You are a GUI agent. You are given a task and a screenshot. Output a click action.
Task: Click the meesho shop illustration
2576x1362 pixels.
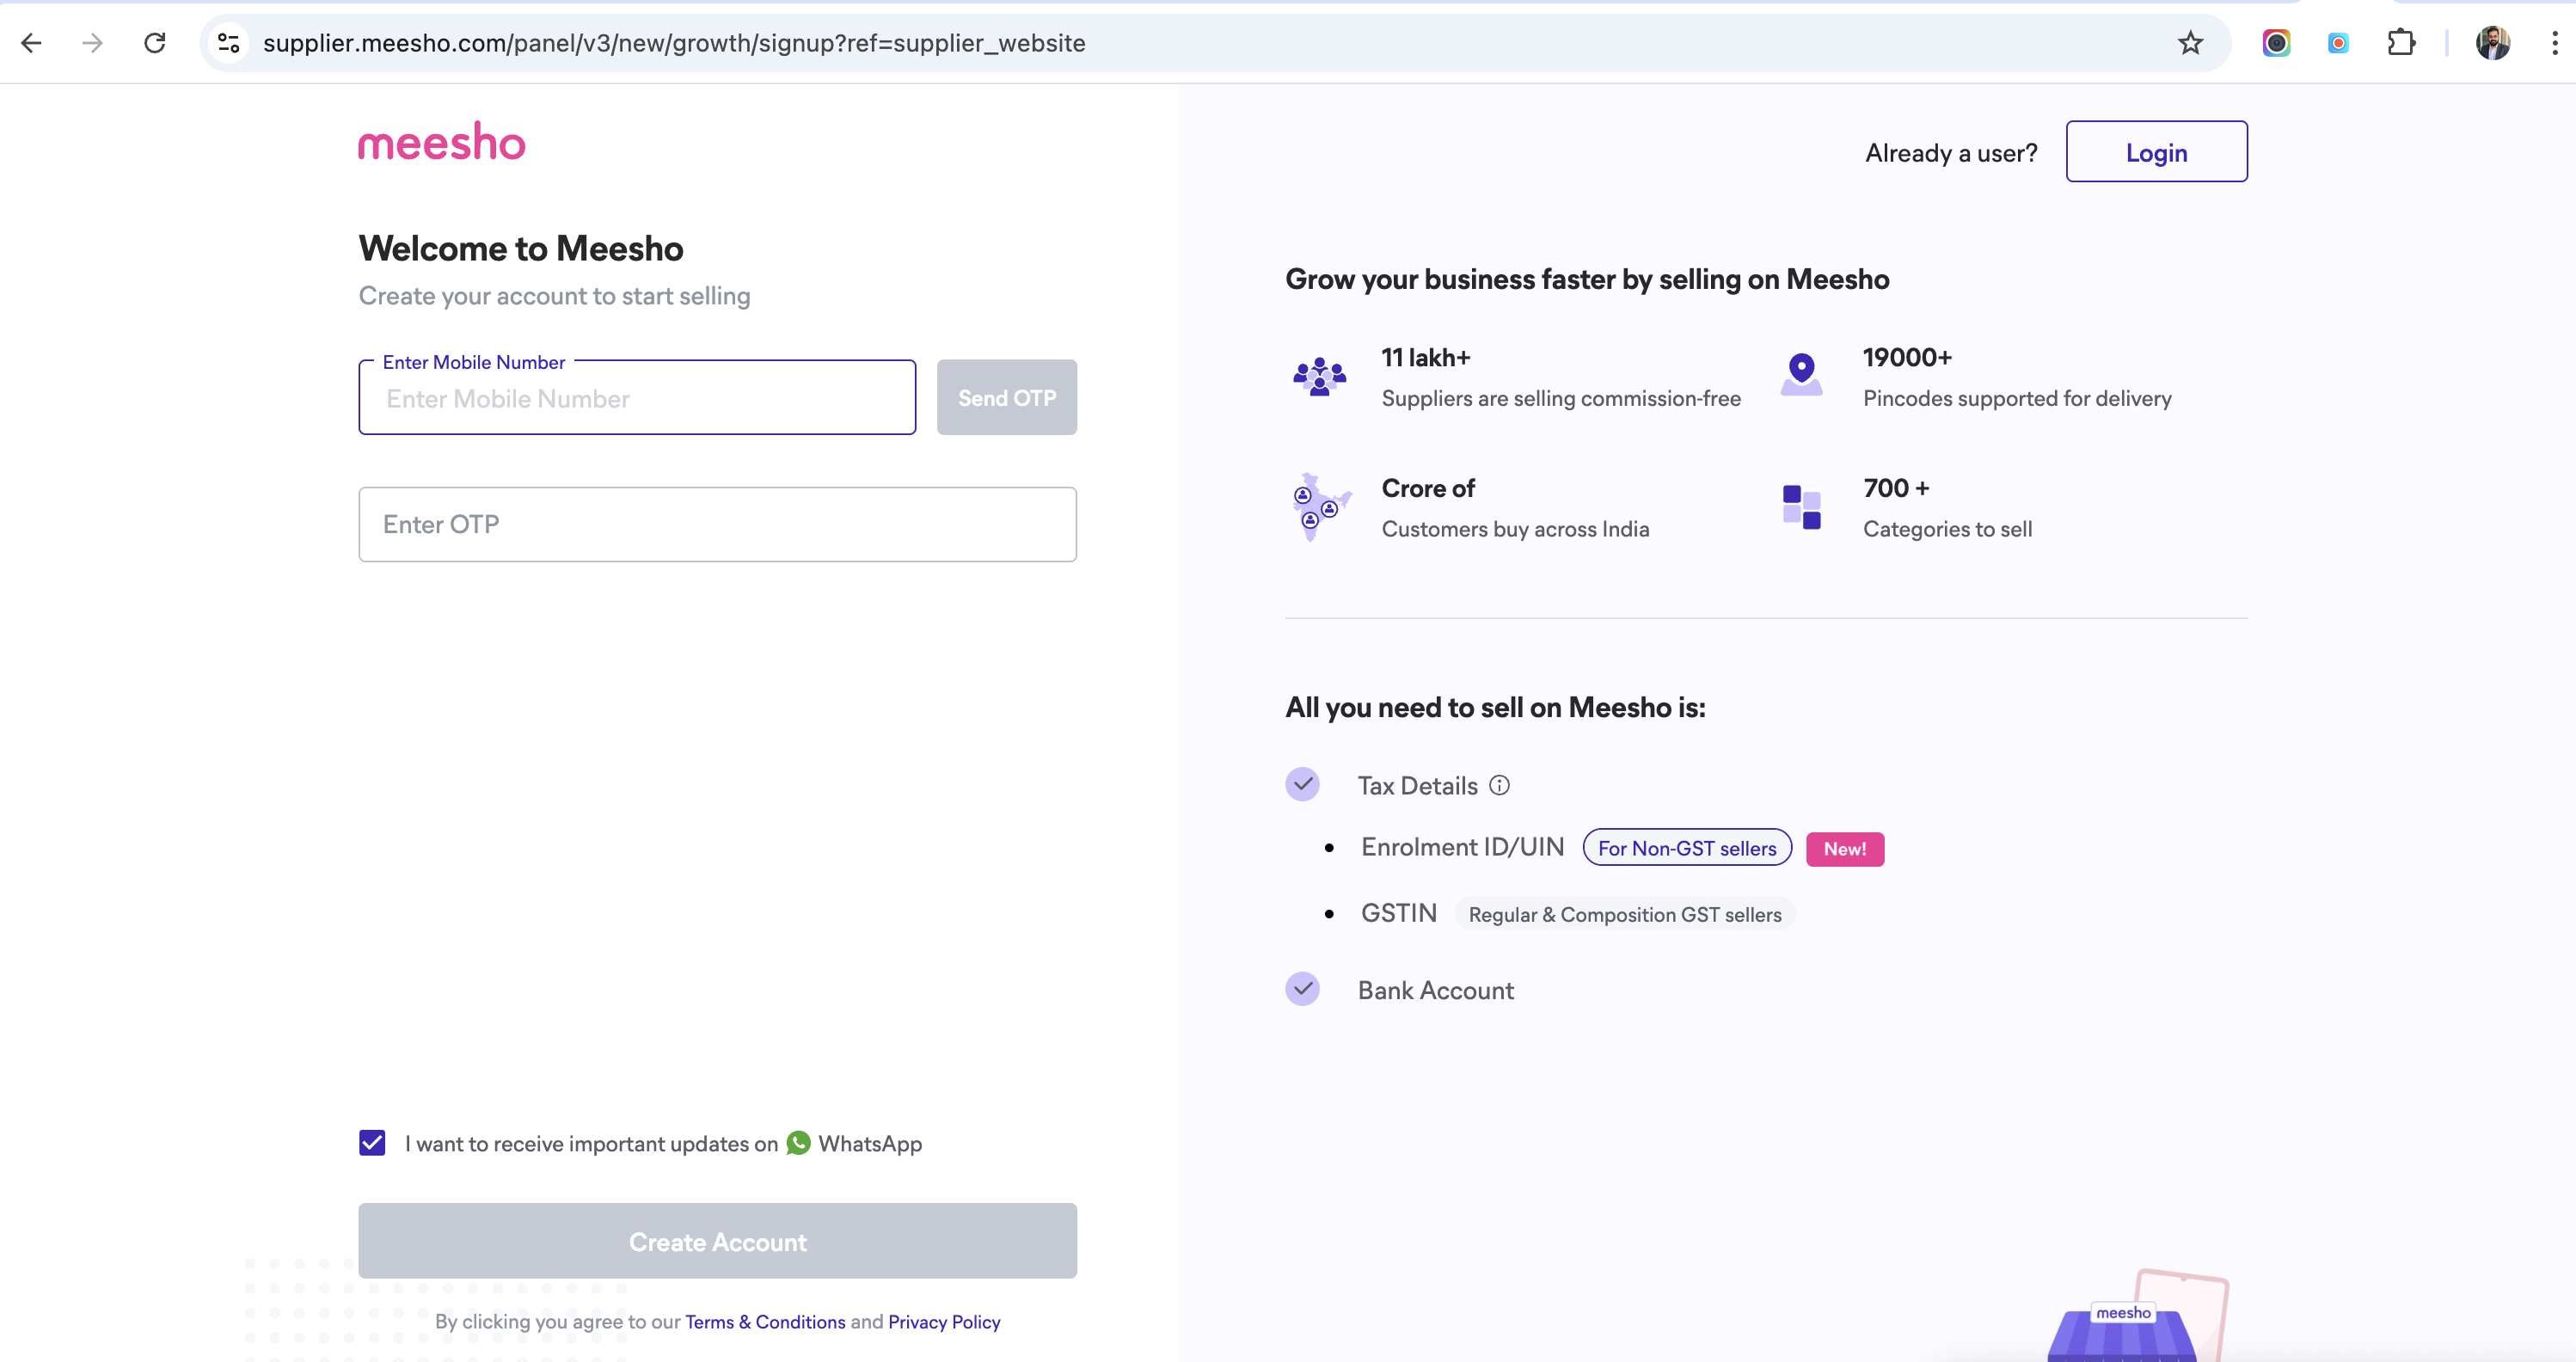pos(2137,1316)
